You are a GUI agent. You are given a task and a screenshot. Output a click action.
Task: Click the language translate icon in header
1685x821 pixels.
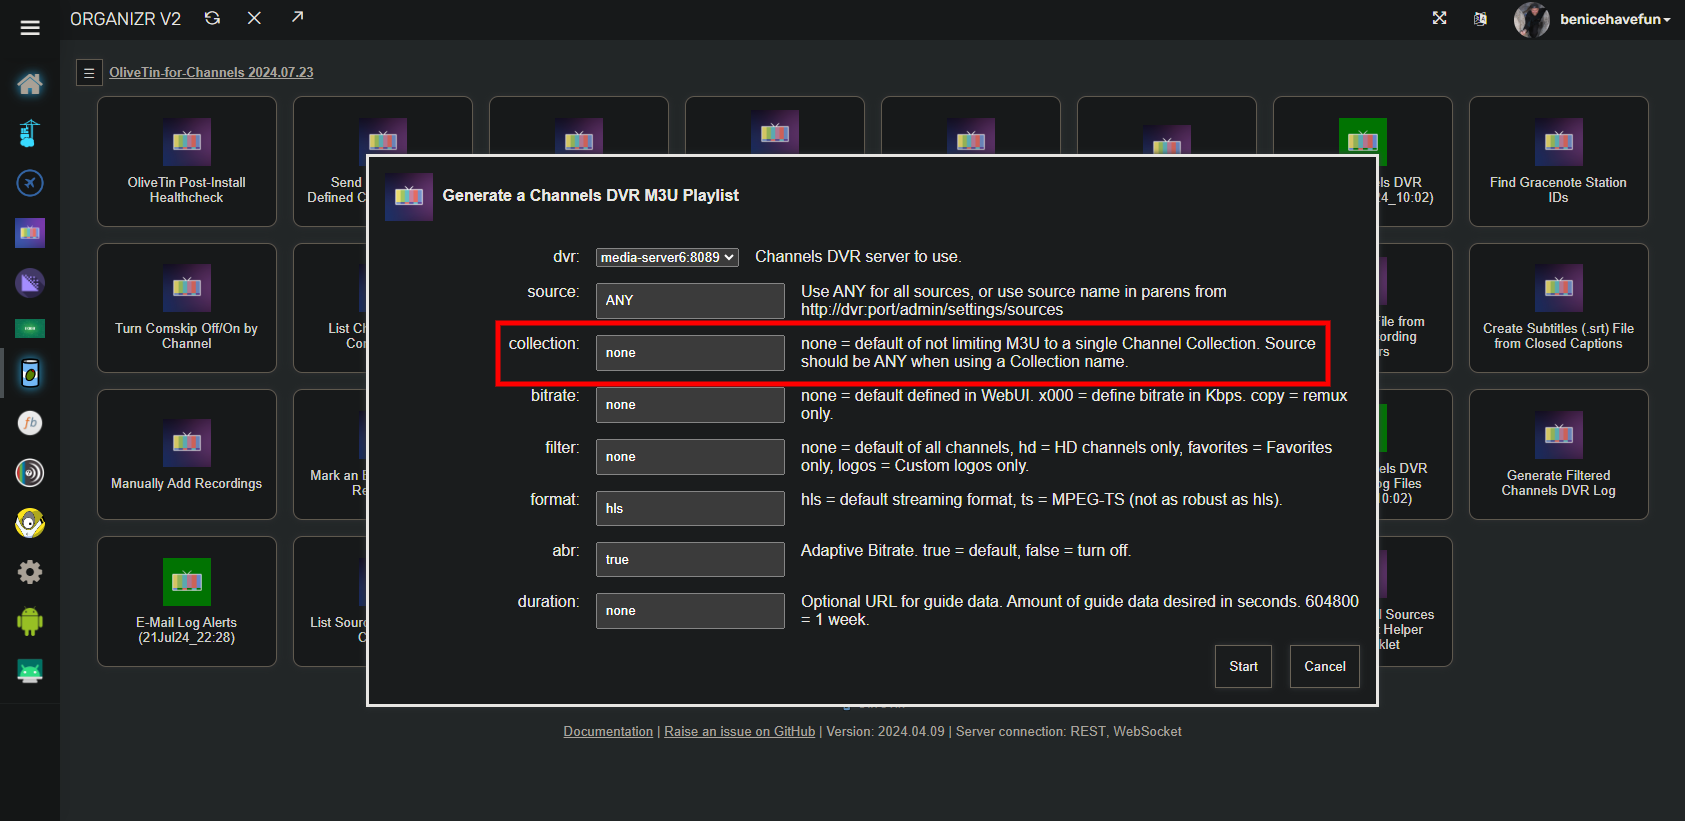pos(1480,19)
